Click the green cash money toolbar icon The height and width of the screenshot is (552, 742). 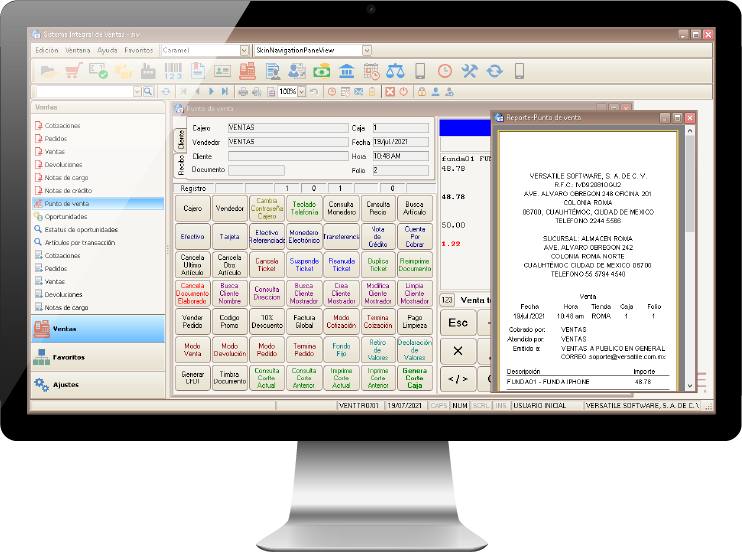322,71
